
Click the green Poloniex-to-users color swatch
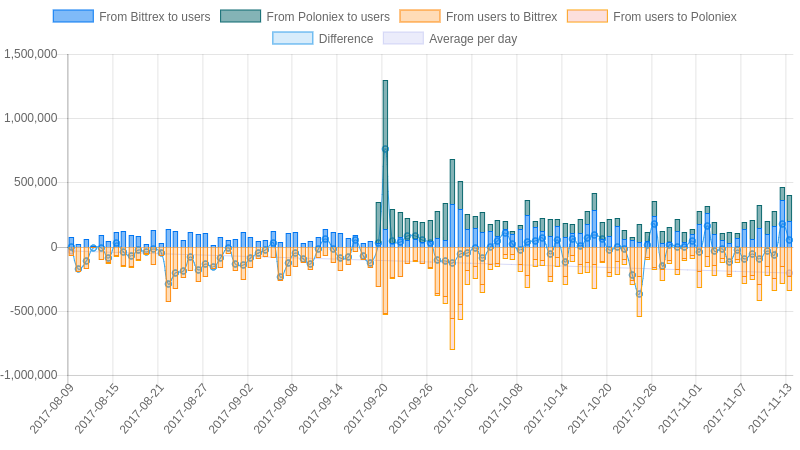coord(240,16)
